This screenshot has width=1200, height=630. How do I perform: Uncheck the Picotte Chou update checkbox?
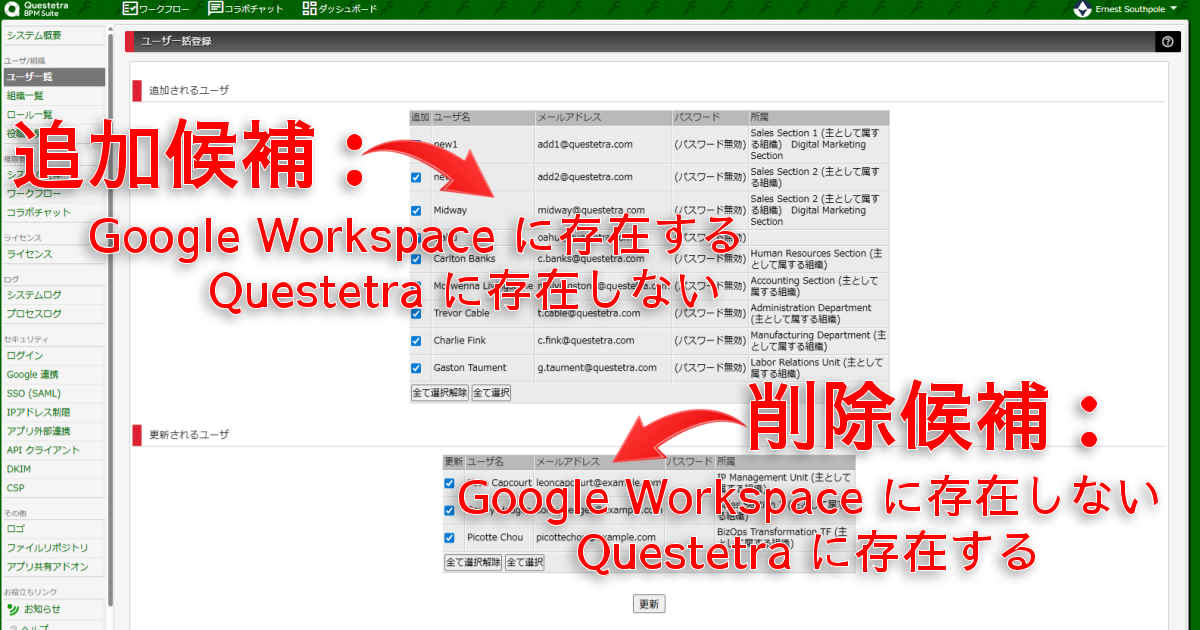pyautogui.click(x=450, y=538)
